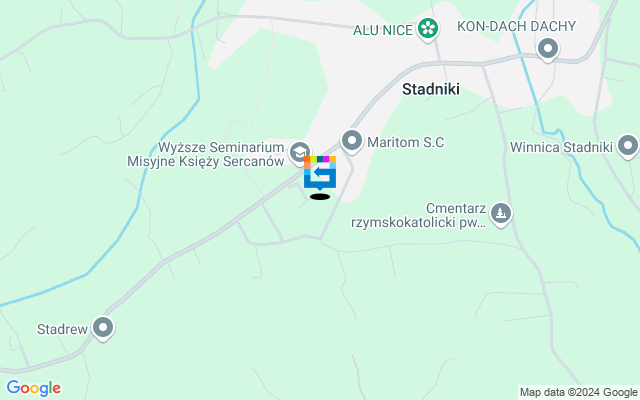Open the cemetery pin icon

tap(501, 214)
